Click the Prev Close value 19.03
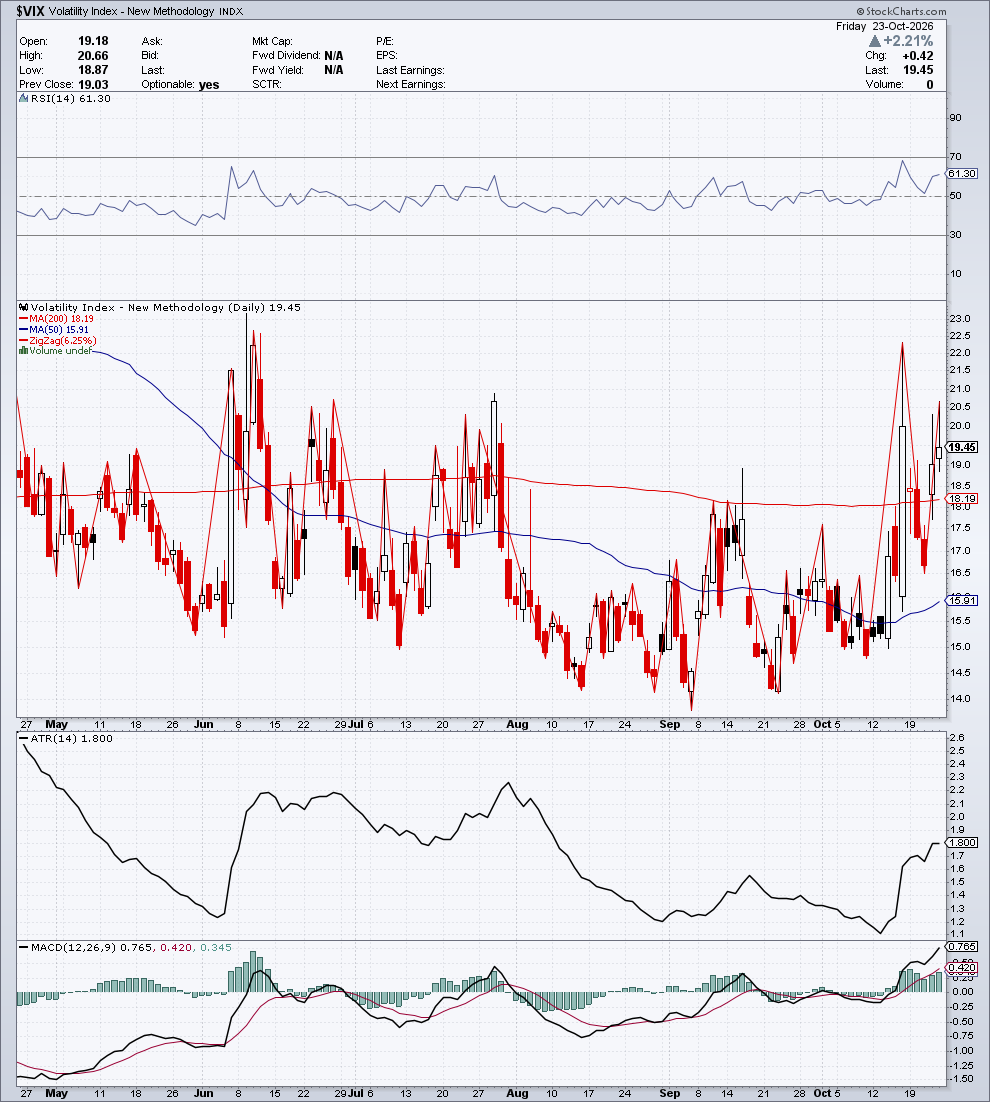This screenshot has height=1102, width=990. (93, 84)
